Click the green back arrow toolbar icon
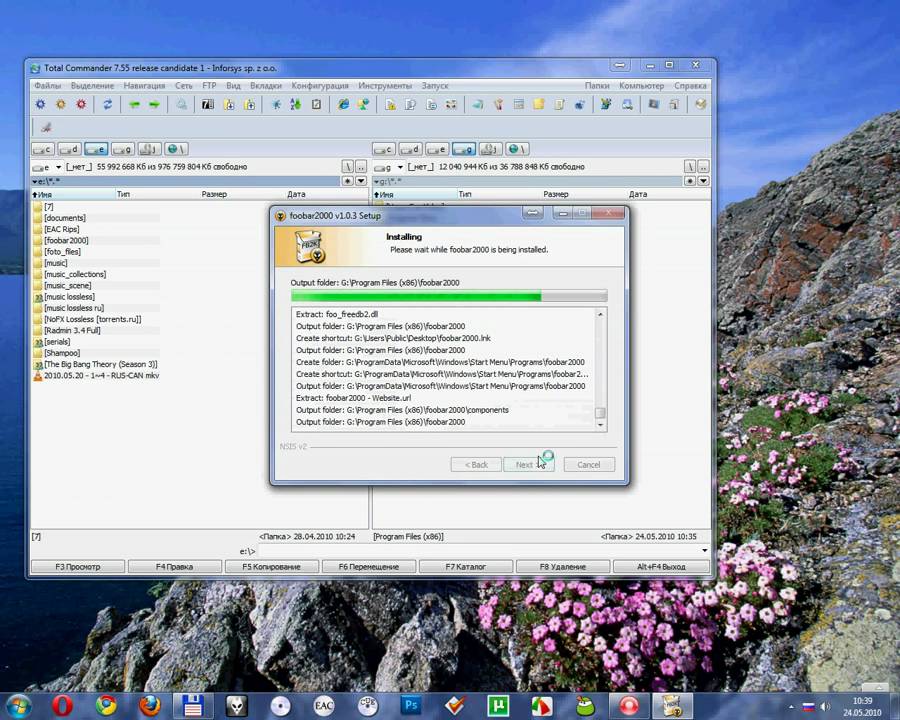Screen dimensions: 900x720 point(134,104)
